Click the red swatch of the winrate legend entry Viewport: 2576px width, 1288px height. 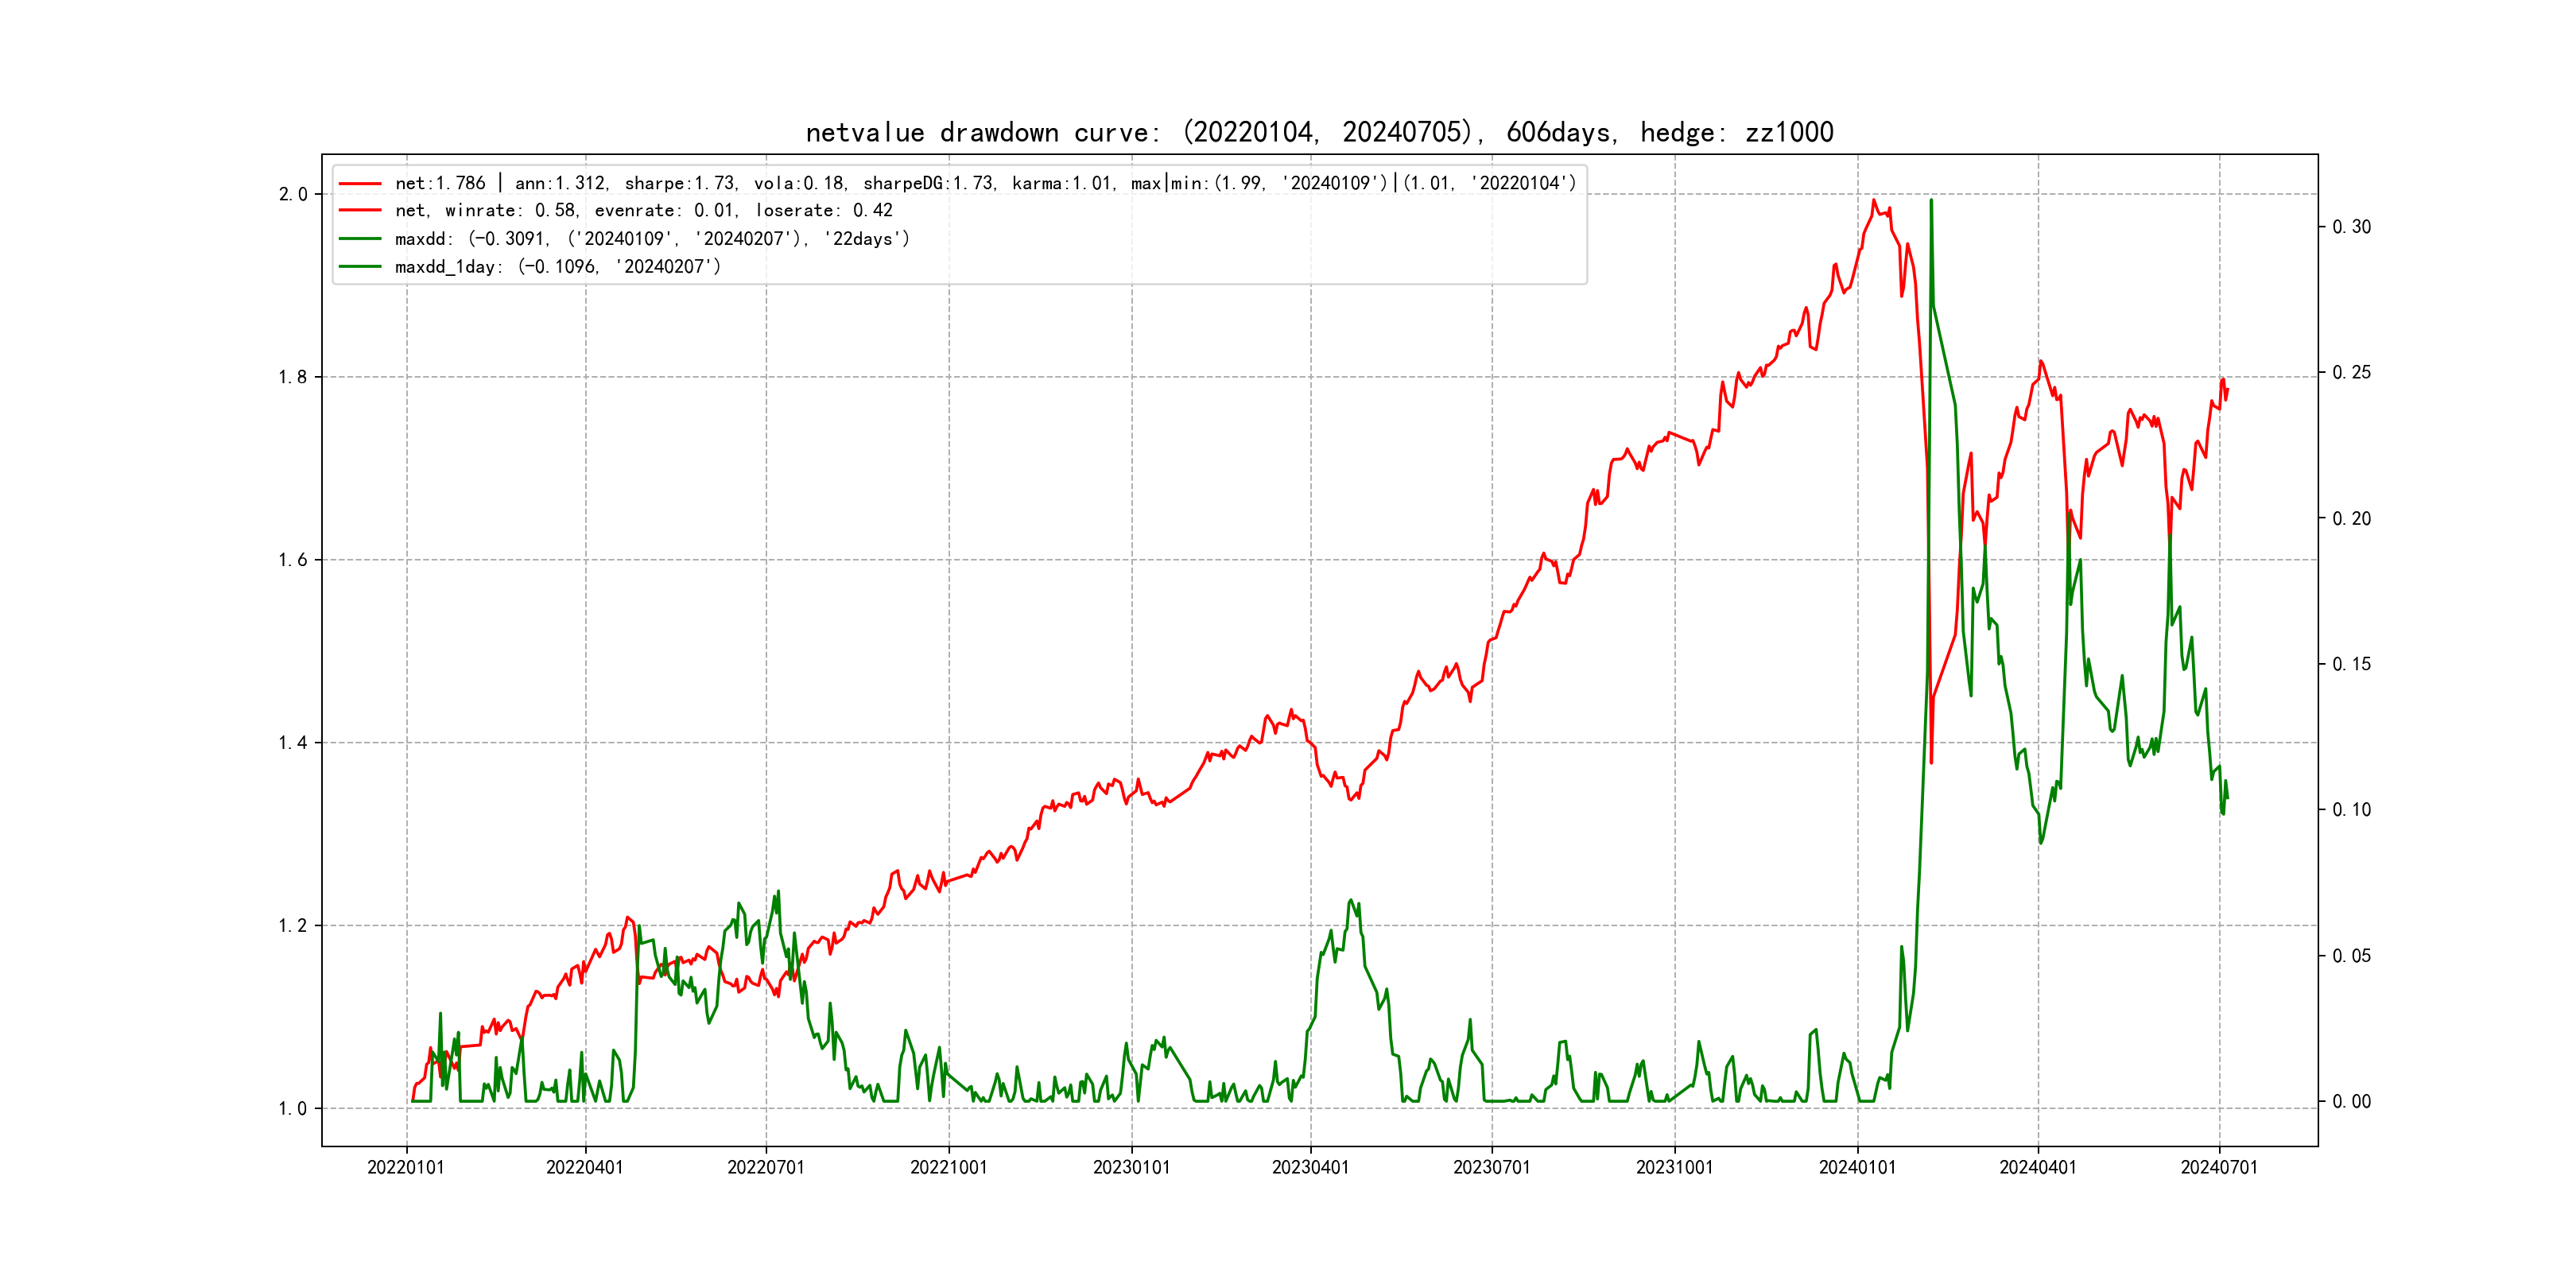pos(360,211)
